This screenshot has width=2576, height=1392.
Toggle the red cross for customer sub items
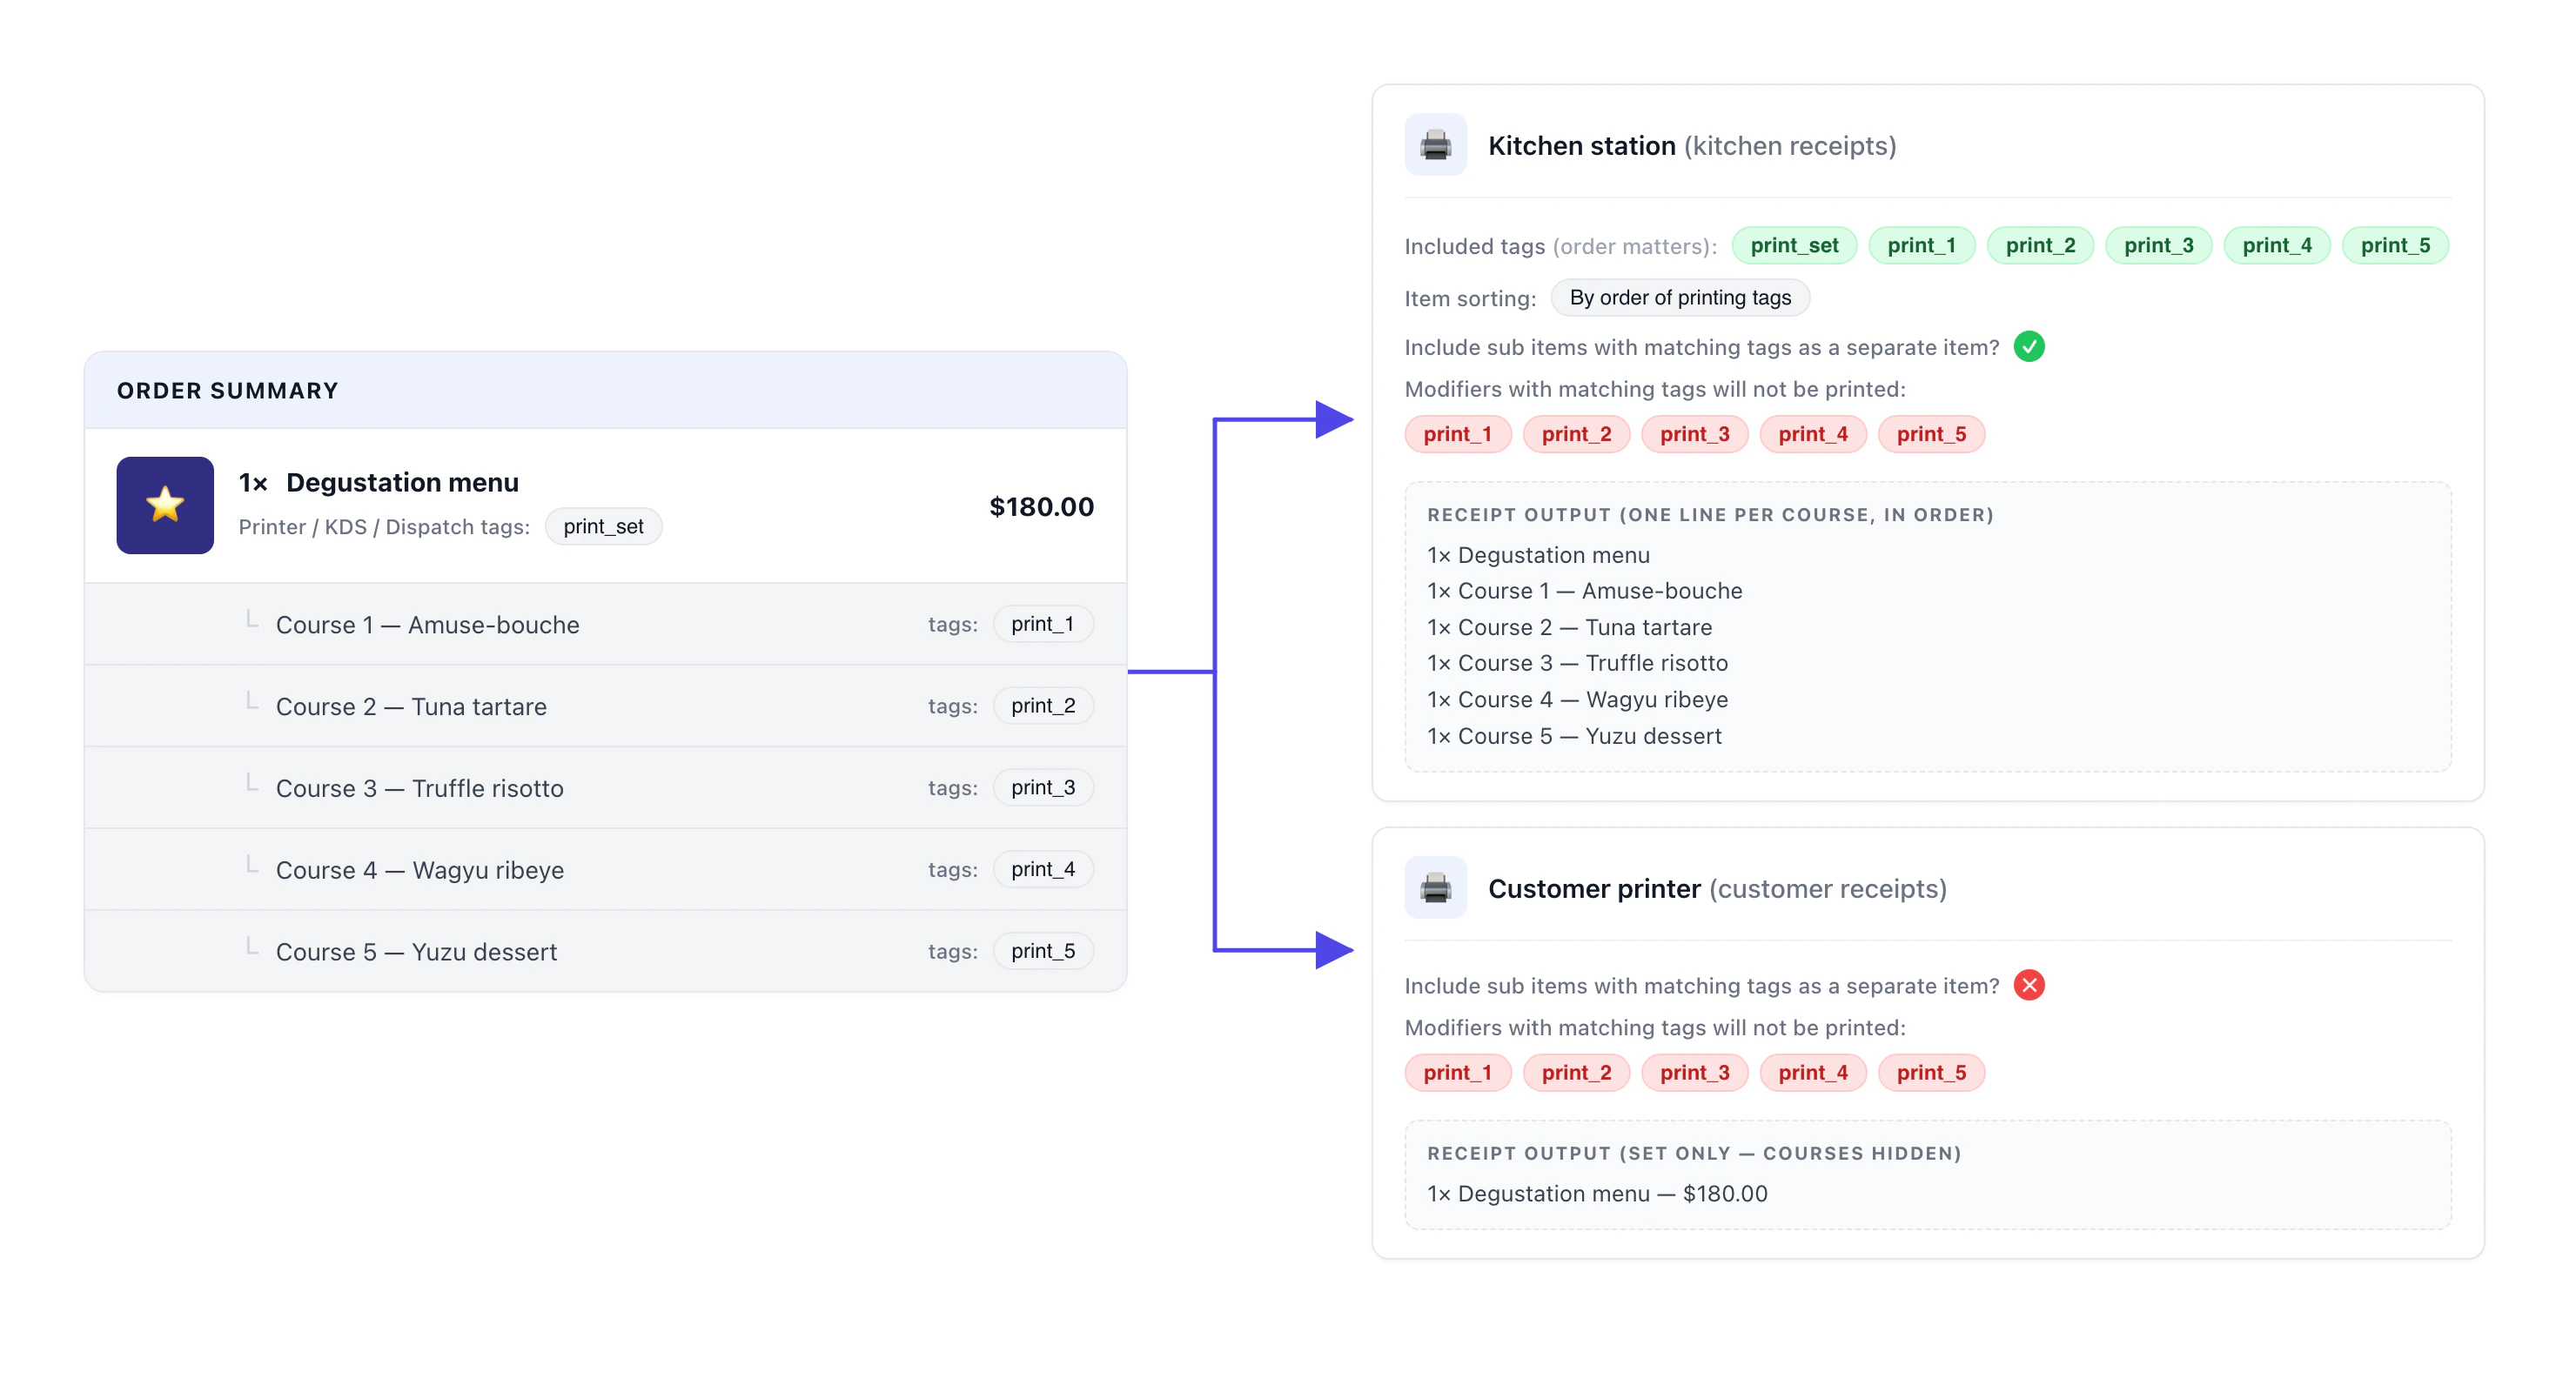[x=2029, y=985]
